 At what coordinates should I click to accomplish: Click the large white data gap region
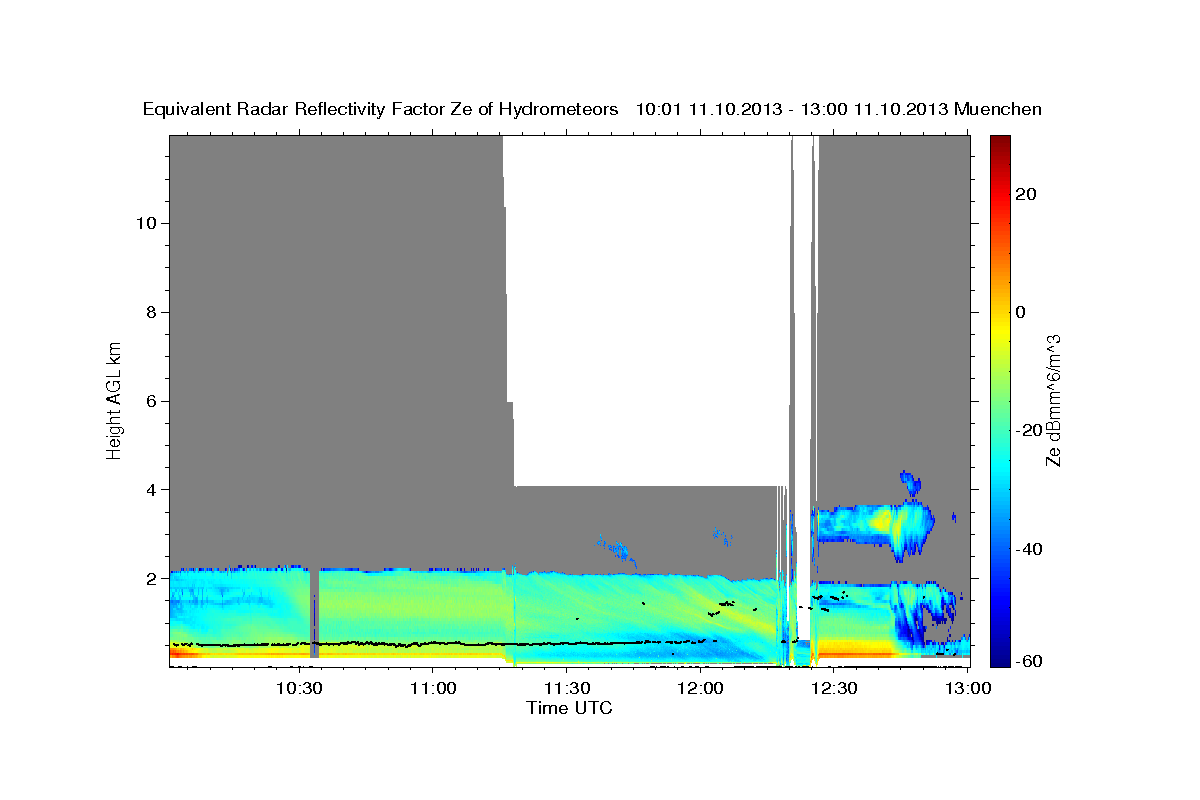coord(650,310)
